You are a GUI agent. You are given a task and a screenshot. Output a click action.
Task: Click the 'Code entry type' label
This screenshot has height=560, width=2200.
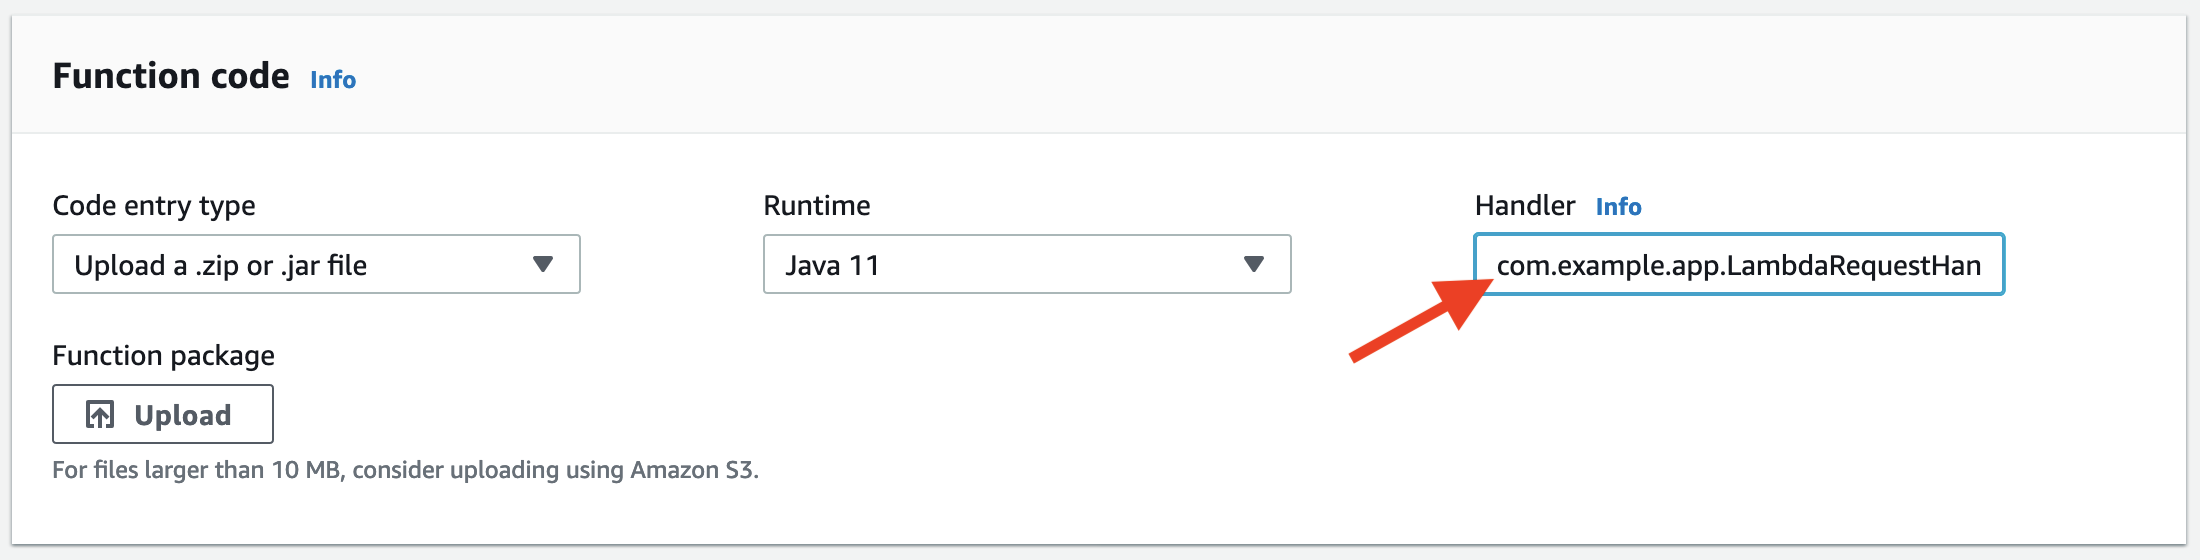coord(154,206)
